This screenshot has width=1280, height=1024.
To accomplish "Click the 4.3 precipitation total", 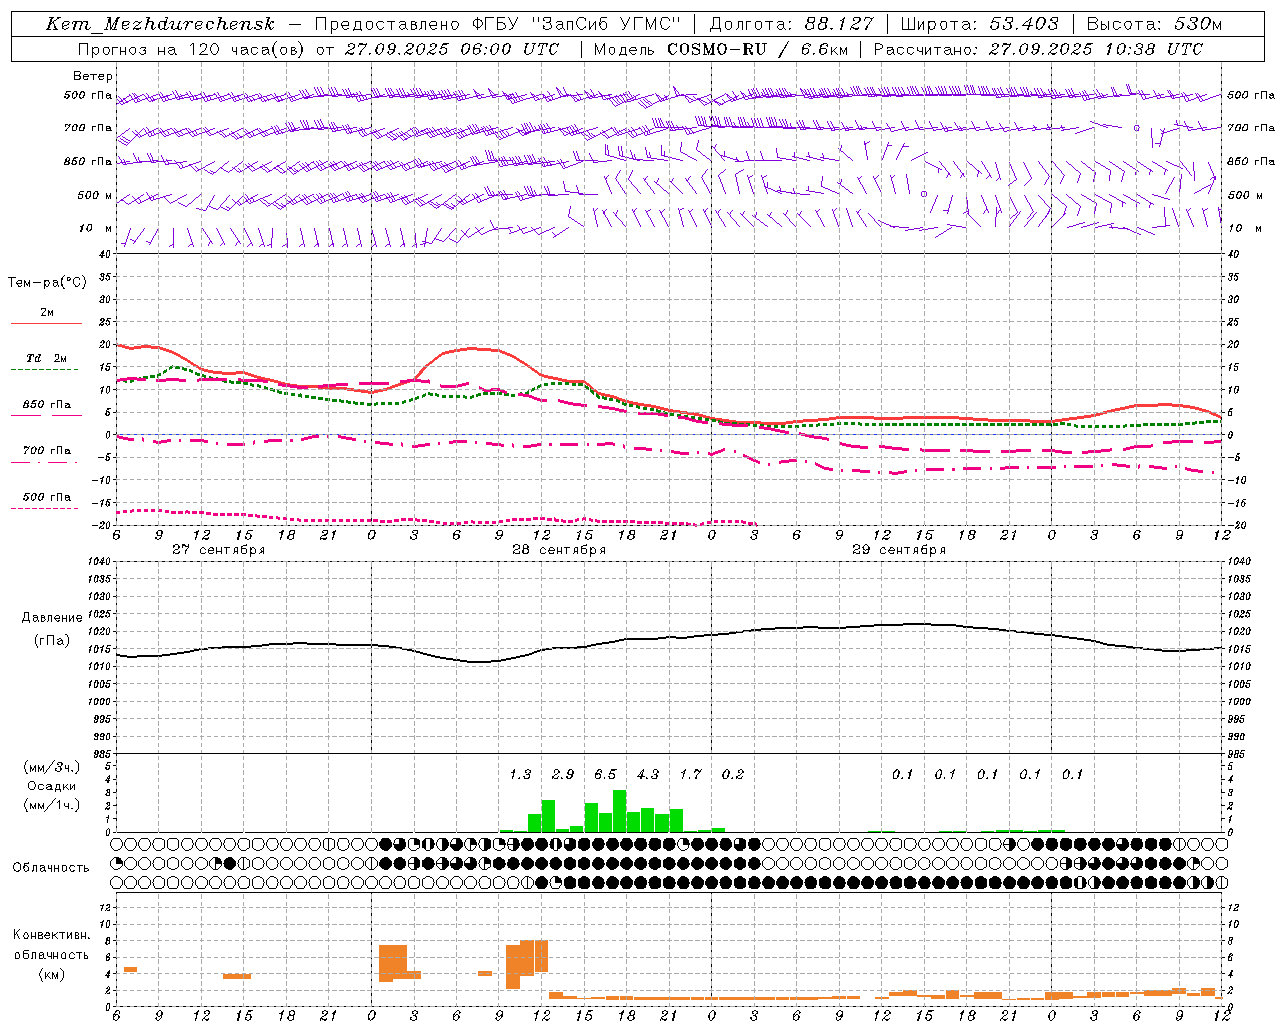I will point(648,775).
